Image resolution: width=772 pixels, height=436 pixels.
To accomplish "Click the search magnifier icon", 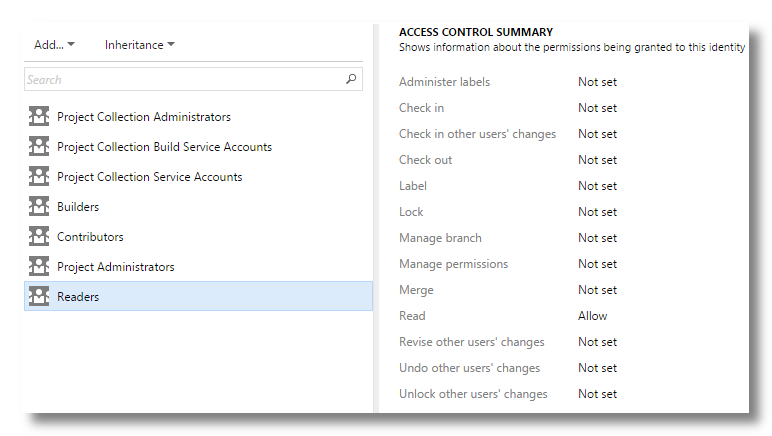I will tap(351, 79).
